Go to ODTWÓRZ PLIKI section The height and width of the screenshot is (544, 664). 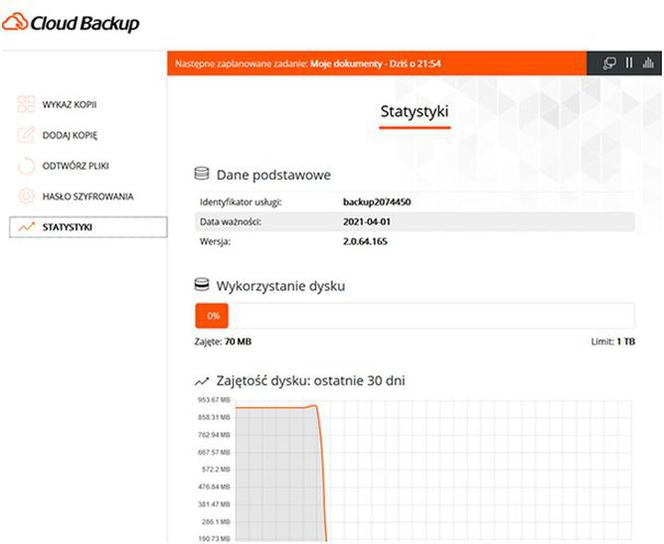pyautogui.click(x=75, y=166)
